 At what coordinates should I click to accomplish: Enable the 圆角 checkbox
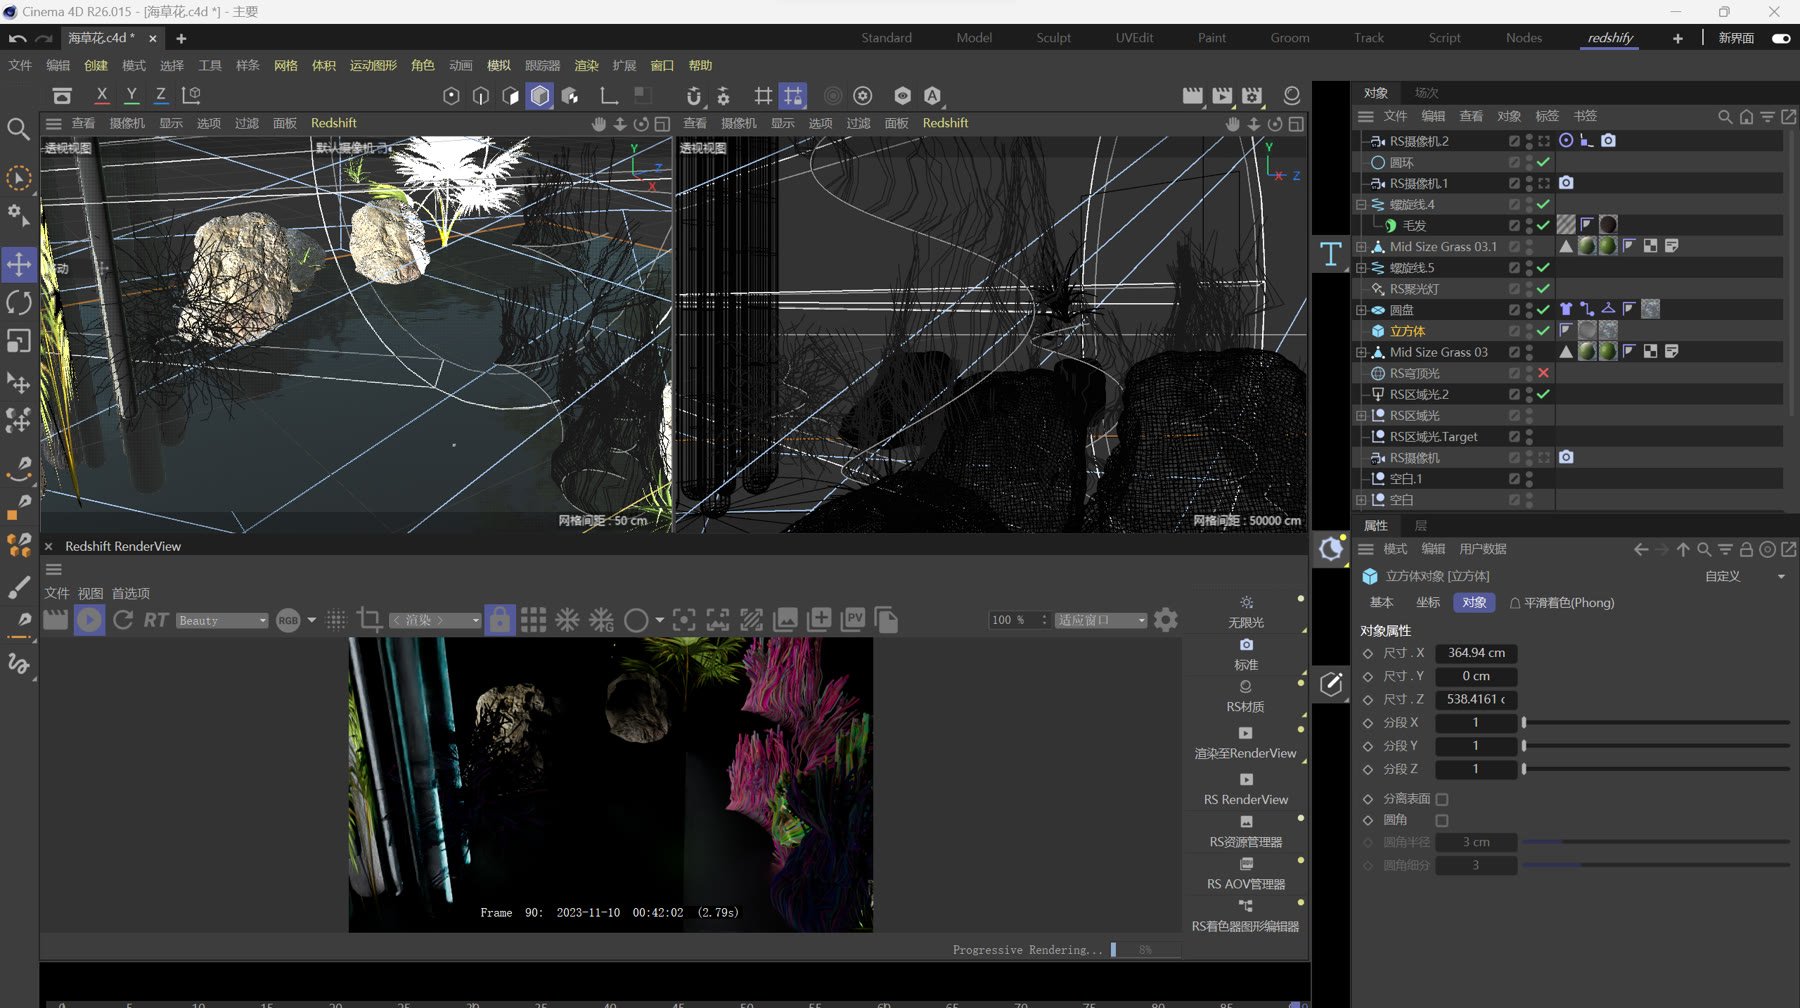[x=1442, y=820]
